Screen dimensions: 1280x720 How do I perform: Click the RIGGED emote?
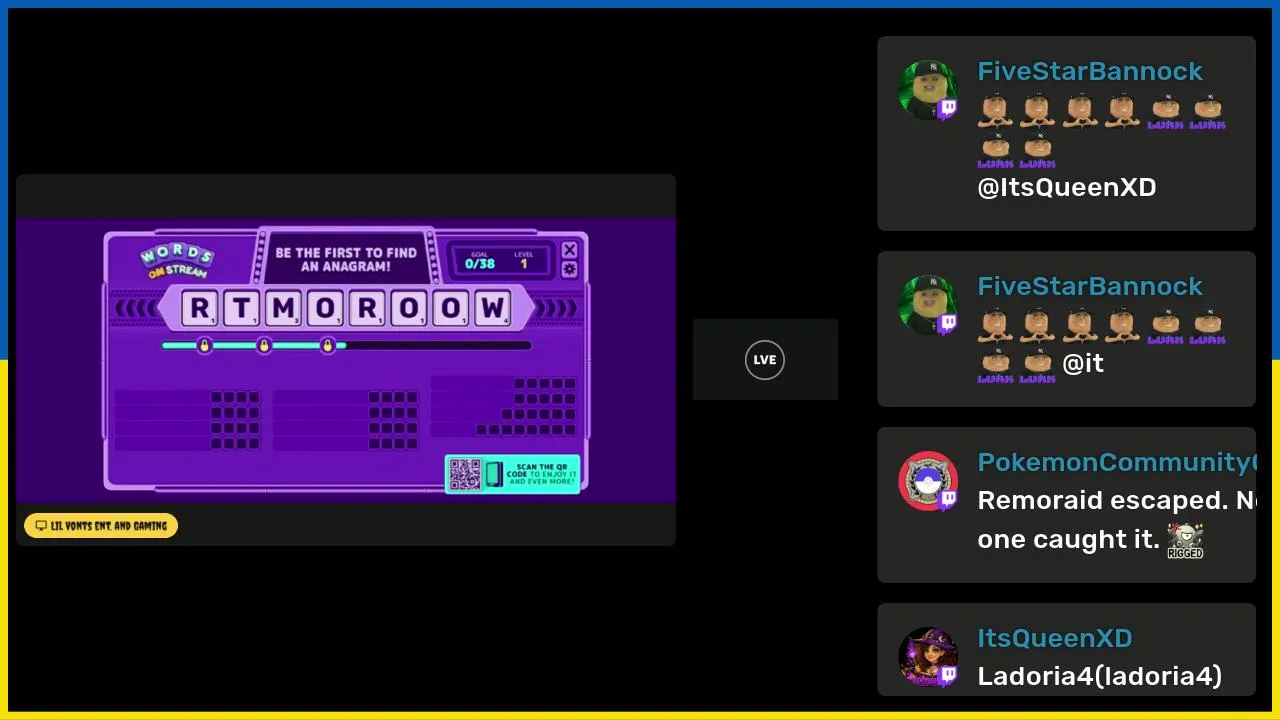tap(1185, 541)
